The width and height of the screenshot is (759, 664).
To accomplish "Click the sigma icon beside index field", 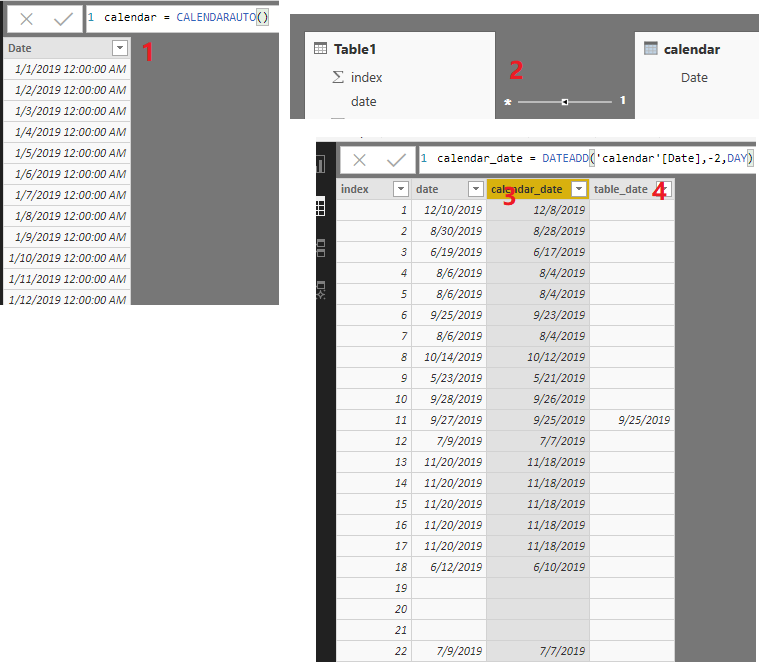I will 338,77.
